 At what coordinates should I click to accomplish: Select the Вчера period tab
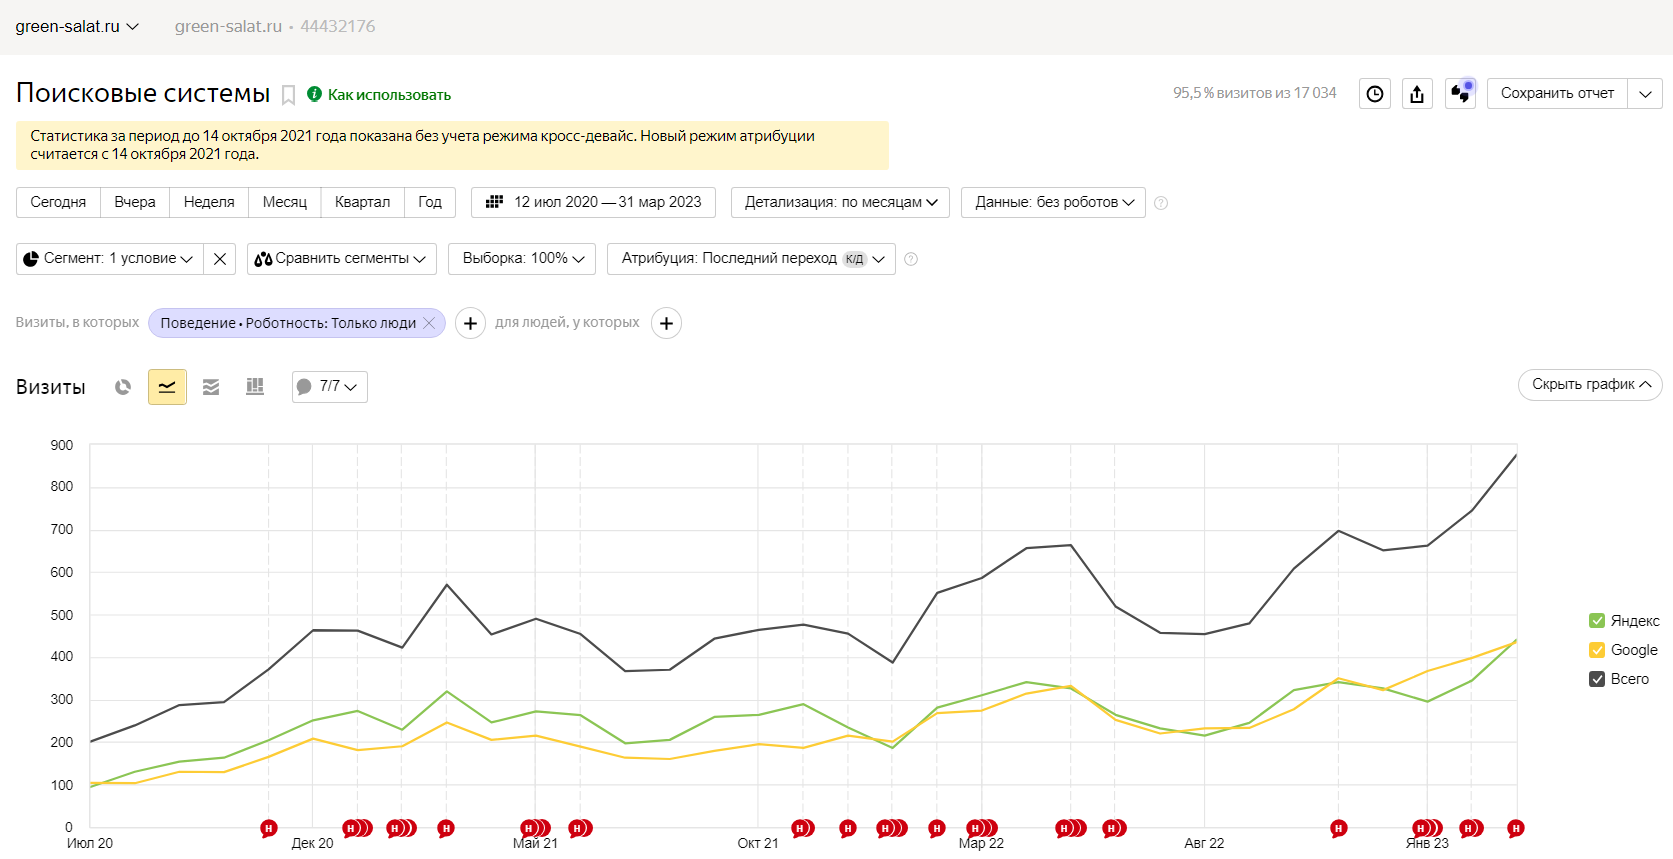[135, 202]
